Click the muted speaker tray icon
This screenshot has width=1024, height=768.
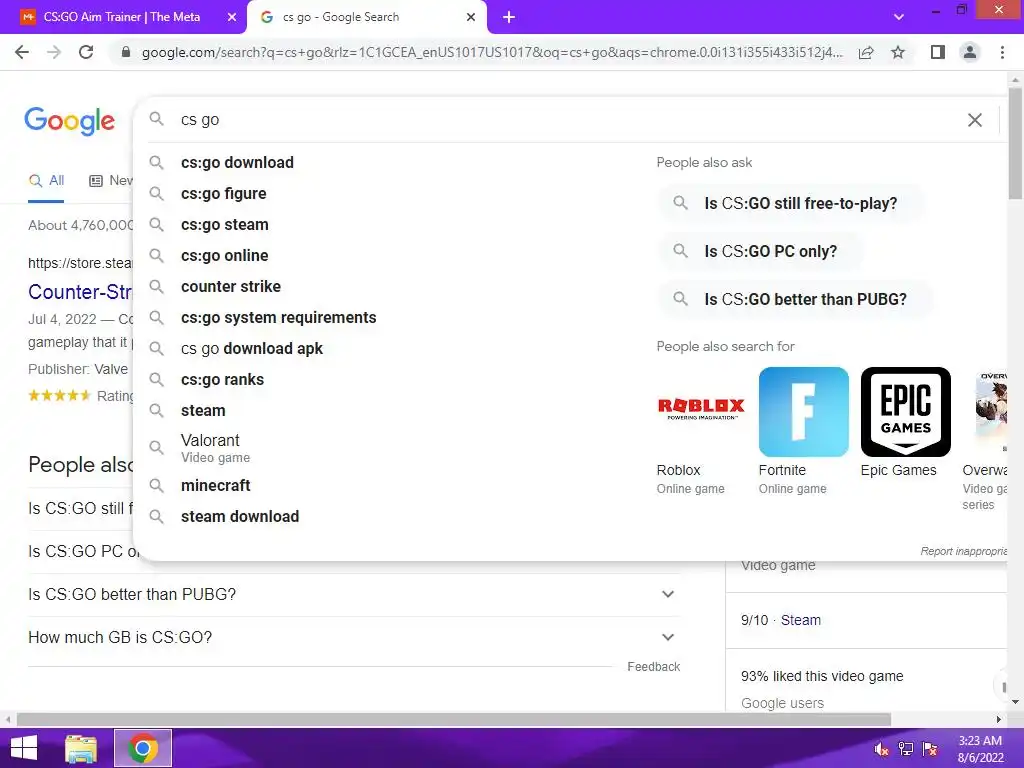[x=881, y=749]
